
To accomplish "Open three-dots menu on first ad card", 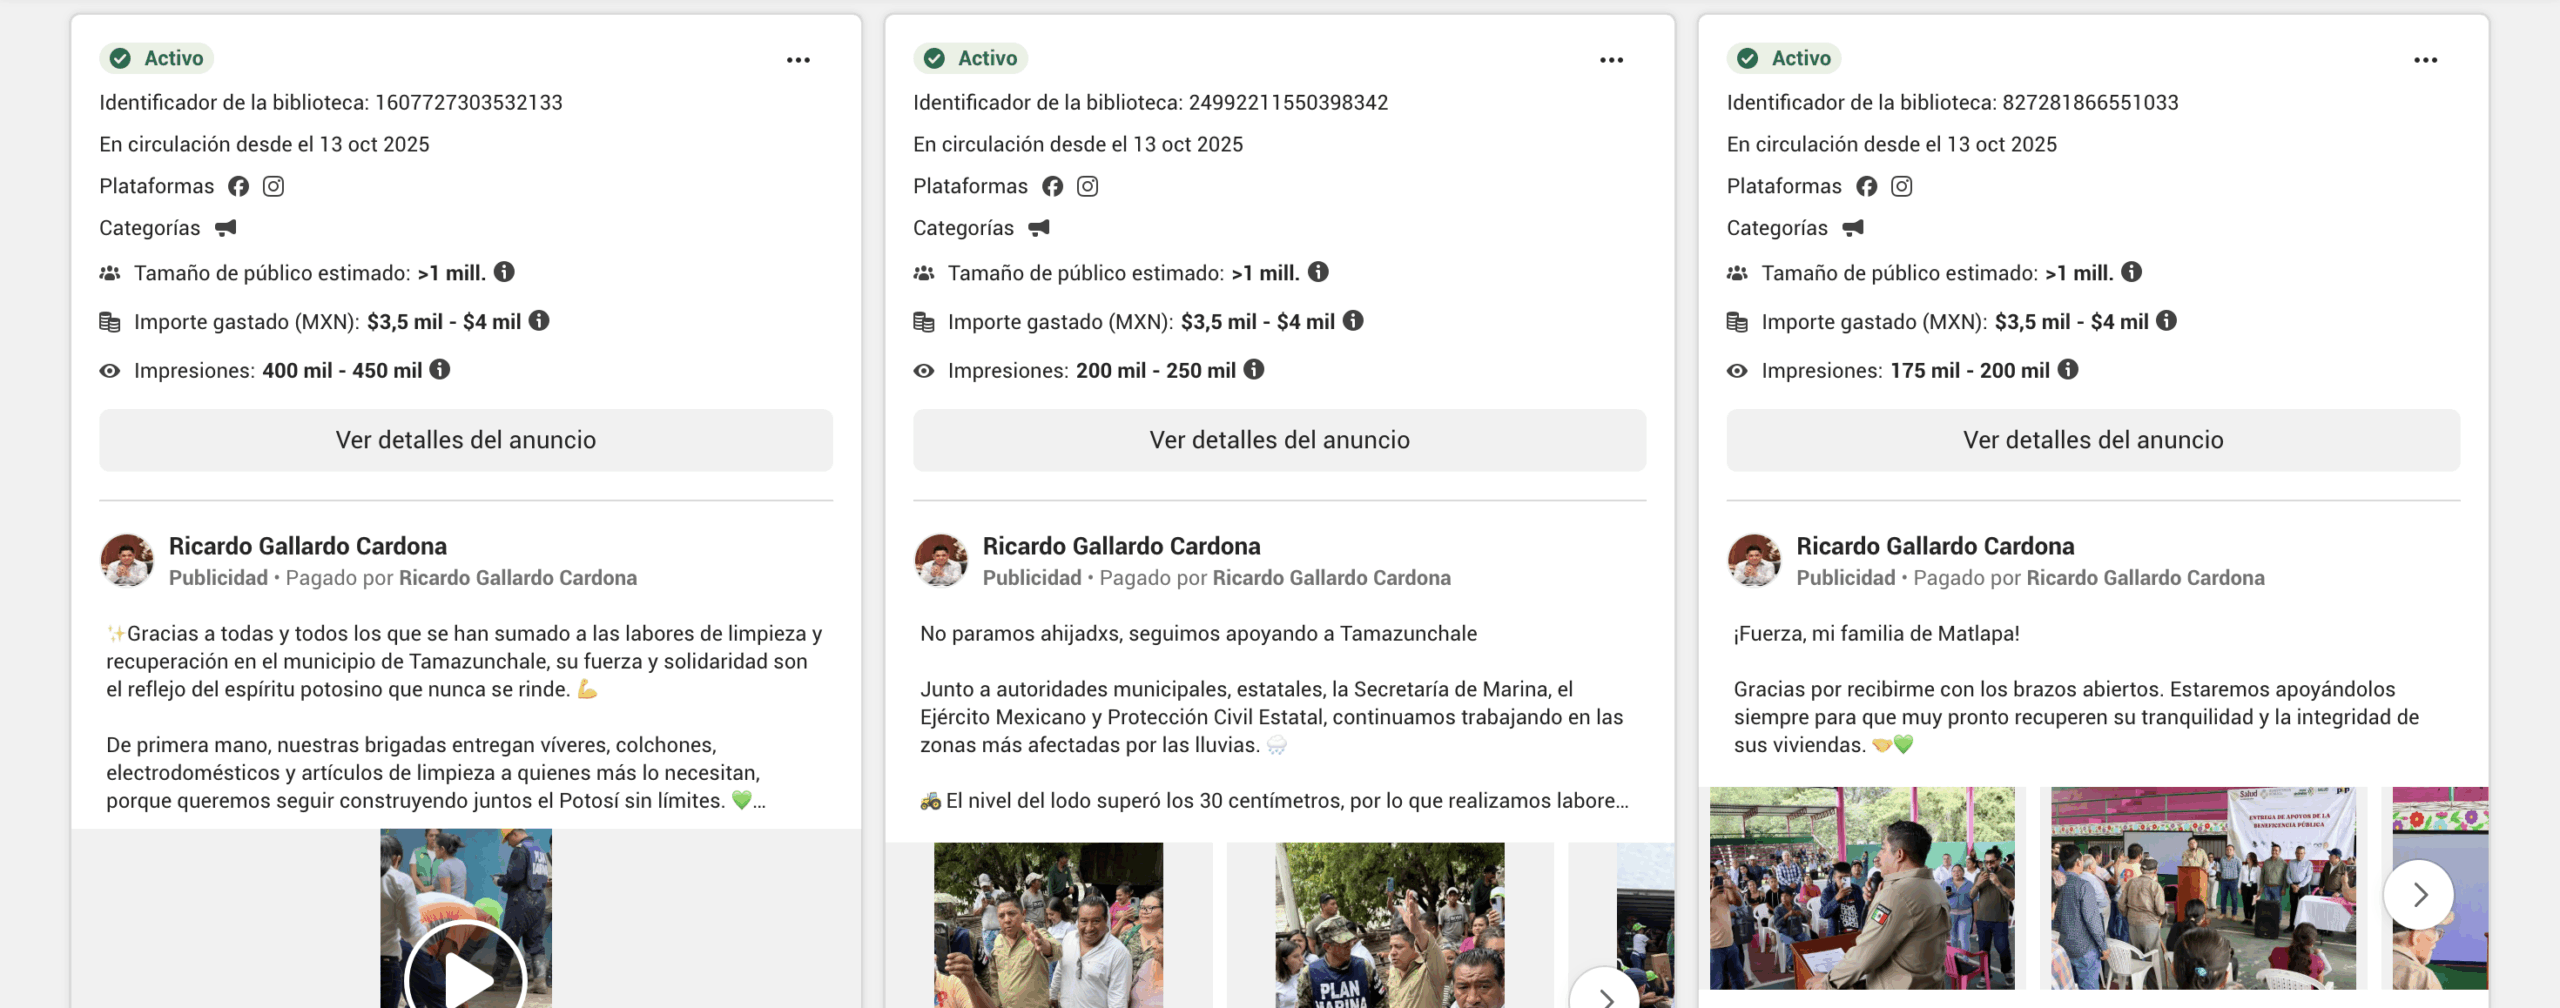I will pos(797,60).
